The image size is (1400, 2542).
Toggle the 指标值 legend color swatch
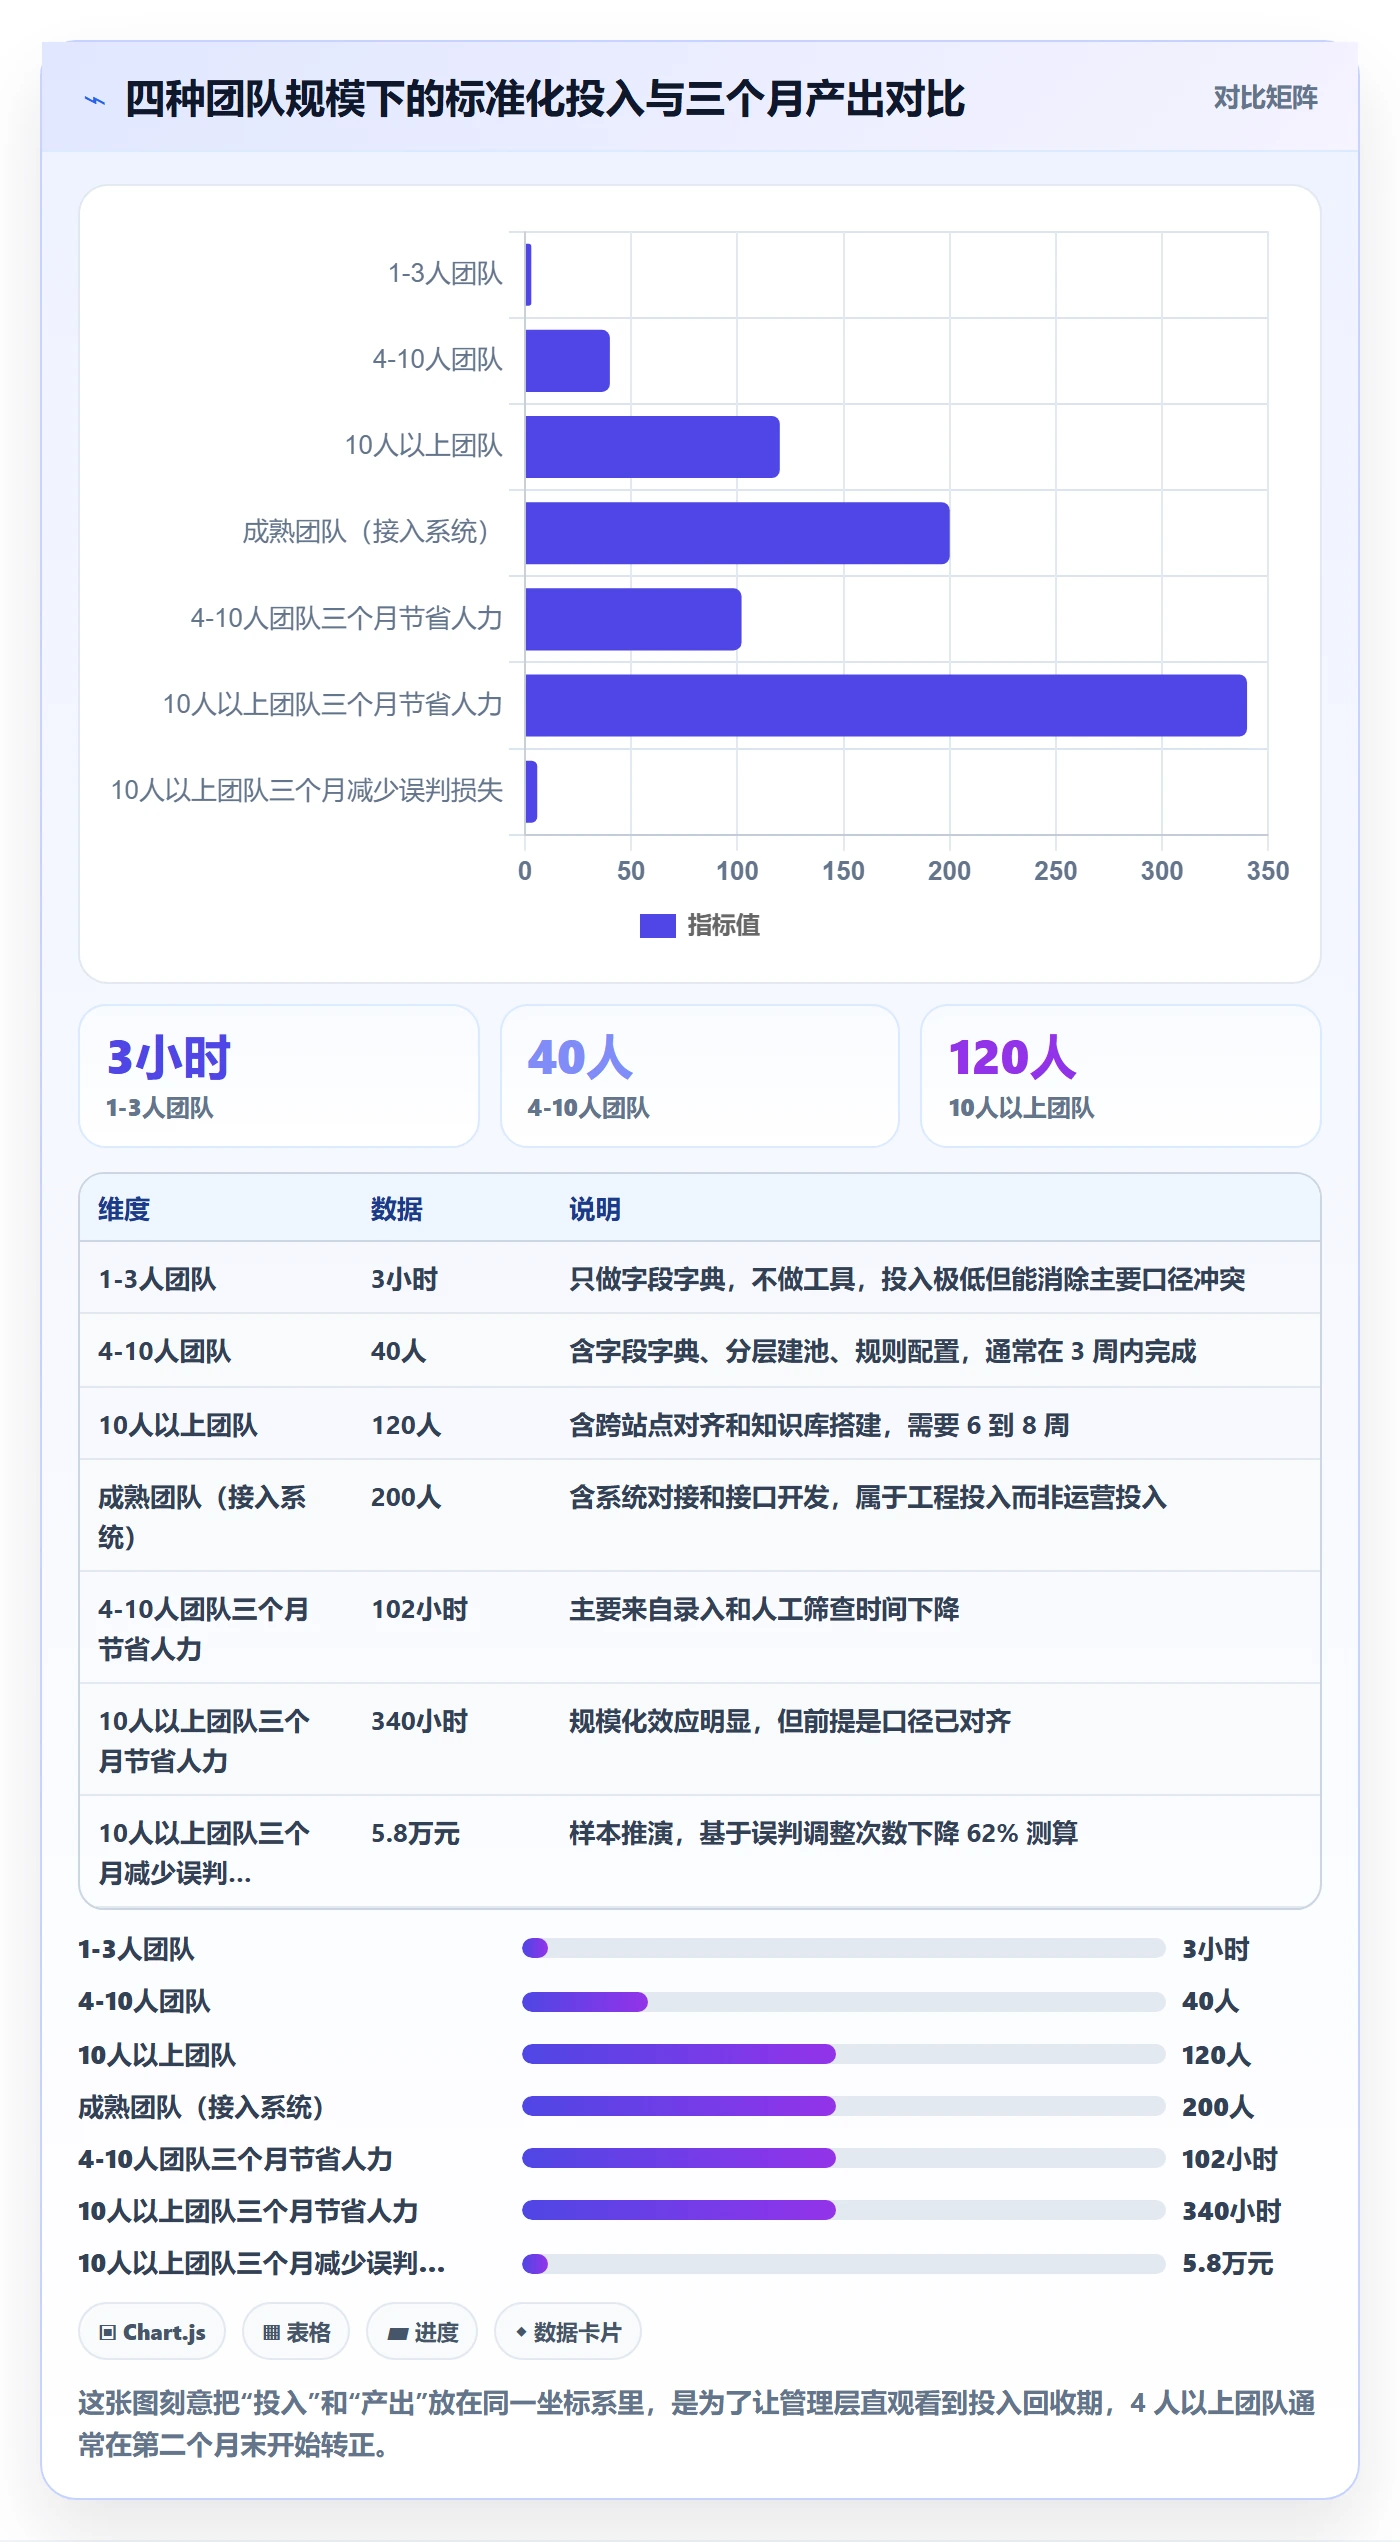(x=657, y=925)
